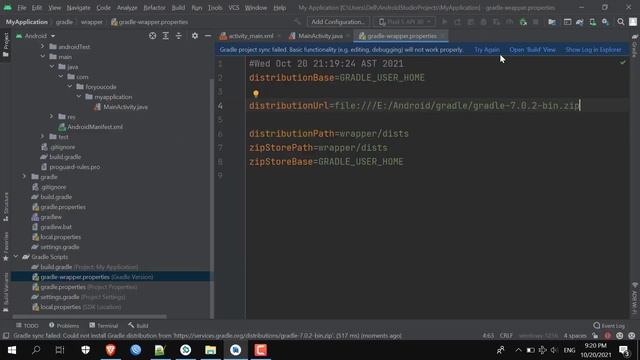Open the Android view dropdown
This screenshot has width=640, height=360.
tap(36, 36)
